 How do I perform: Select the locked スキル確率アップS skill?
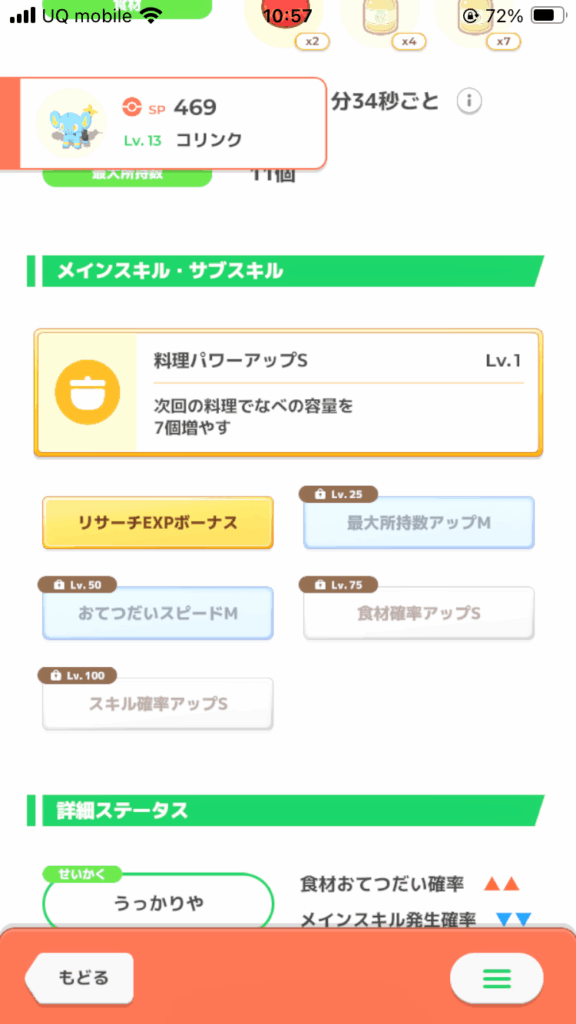(x=157, y=704)
